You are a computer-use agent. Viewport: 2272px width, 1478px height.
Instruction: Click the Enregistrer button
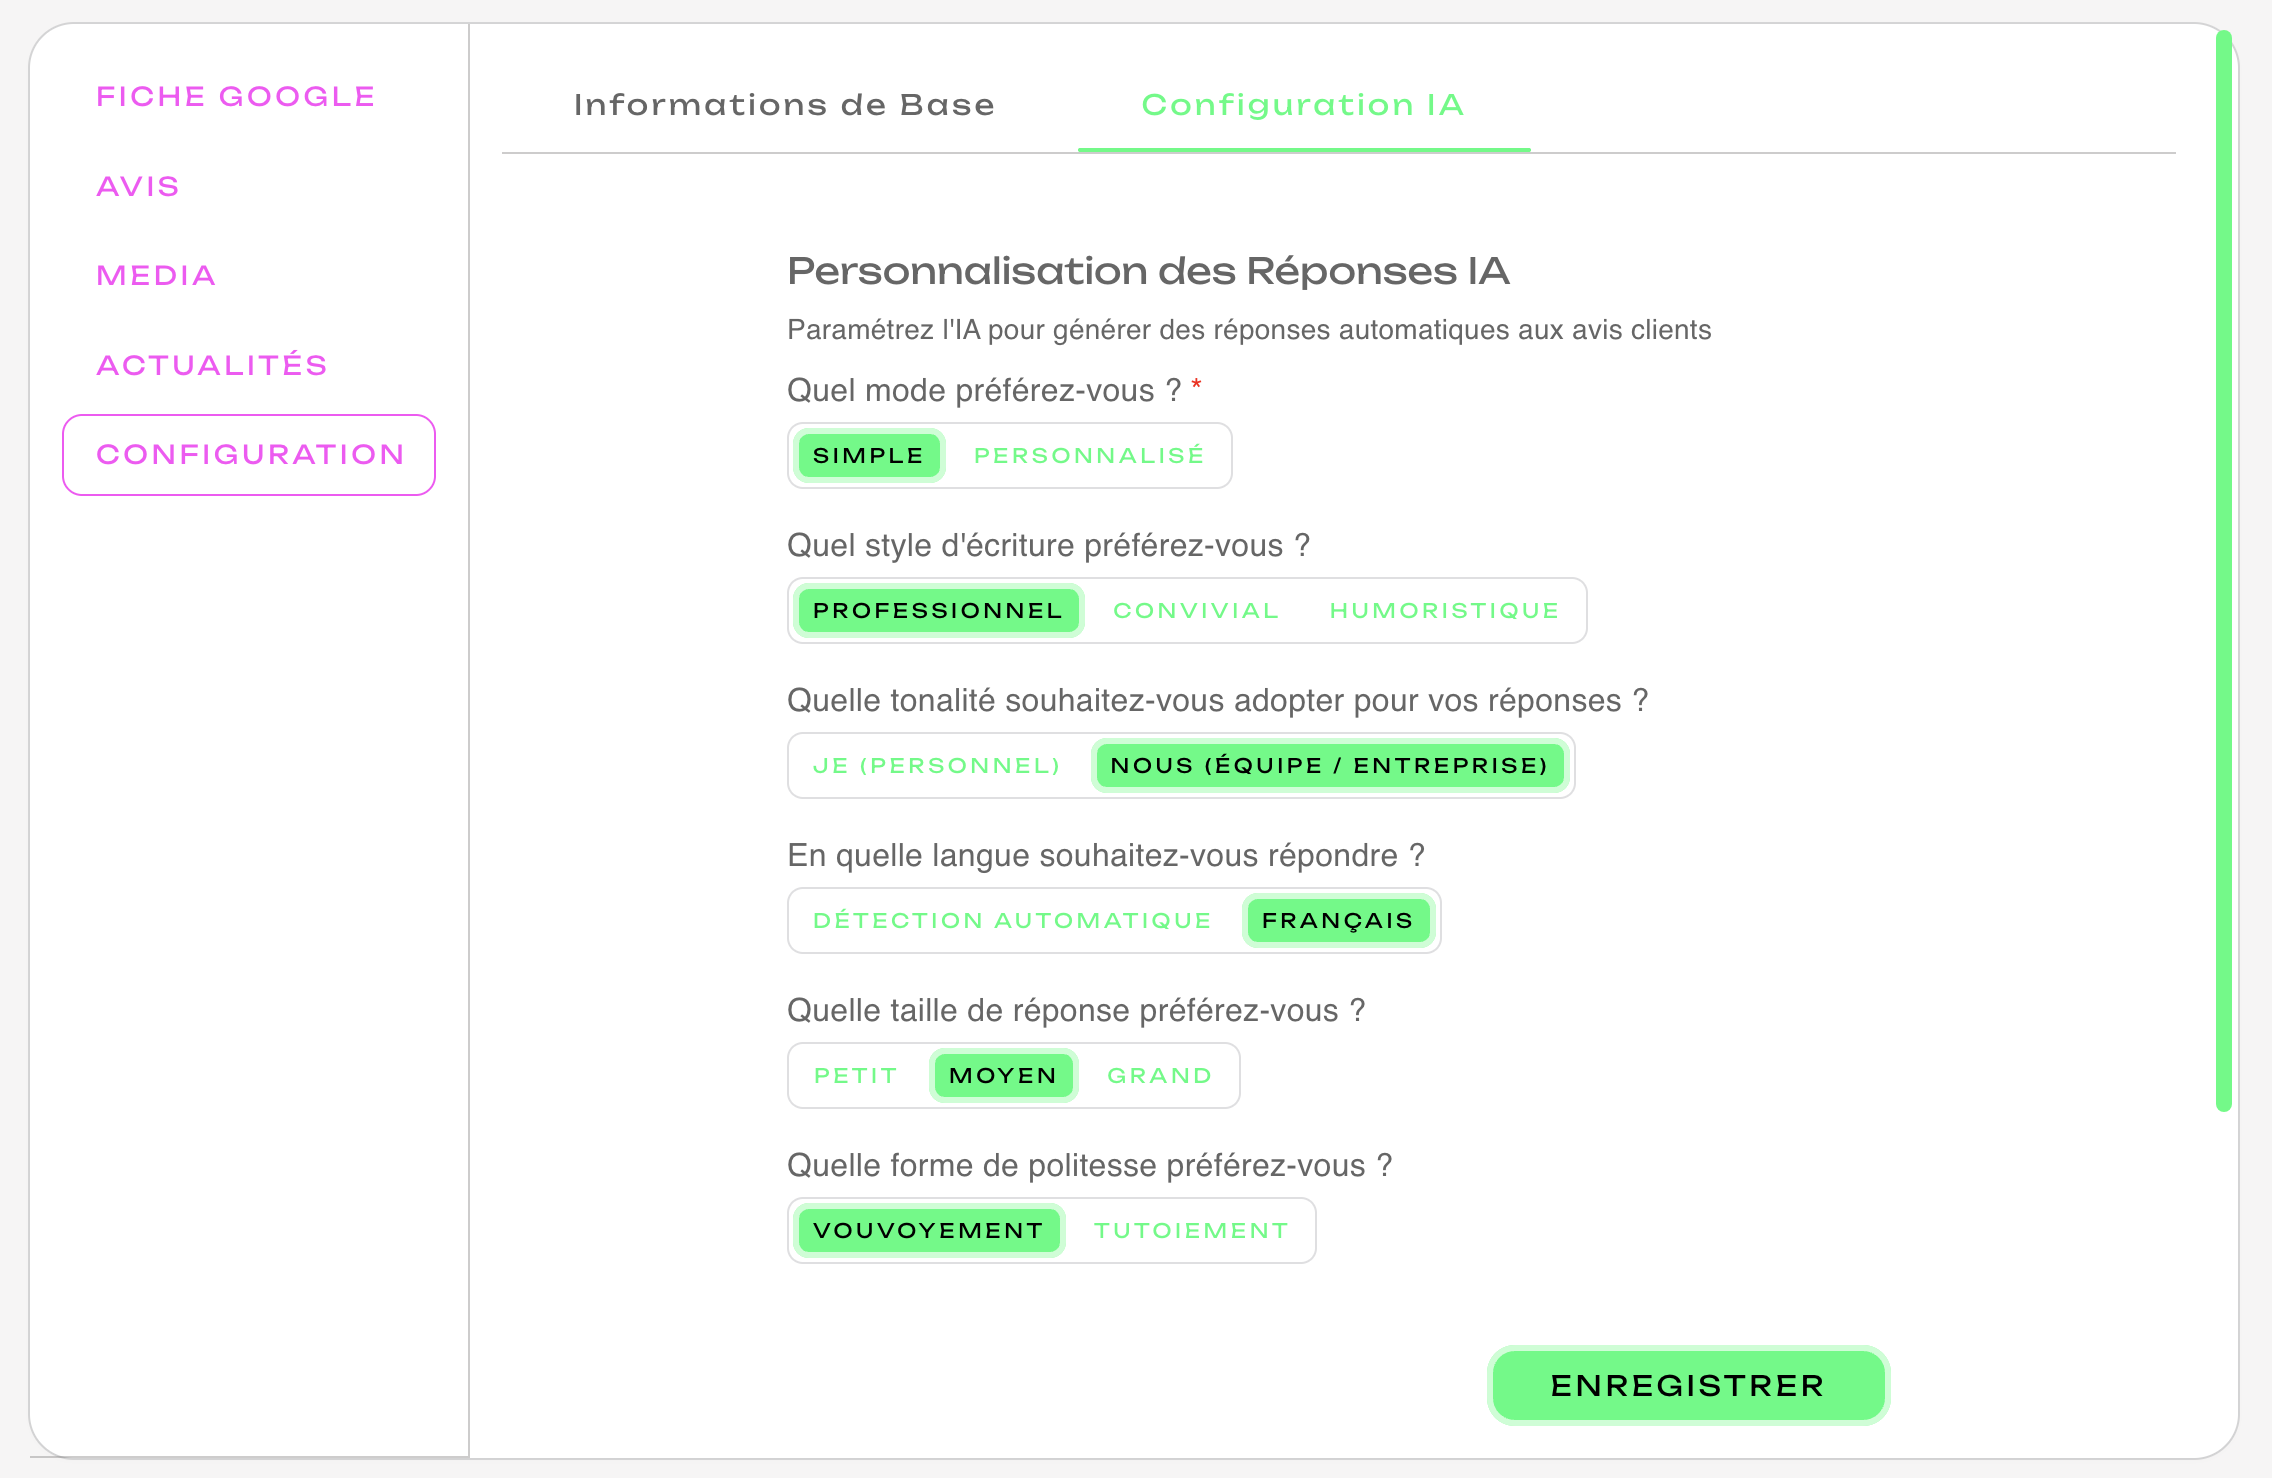click(1687, 1386)
